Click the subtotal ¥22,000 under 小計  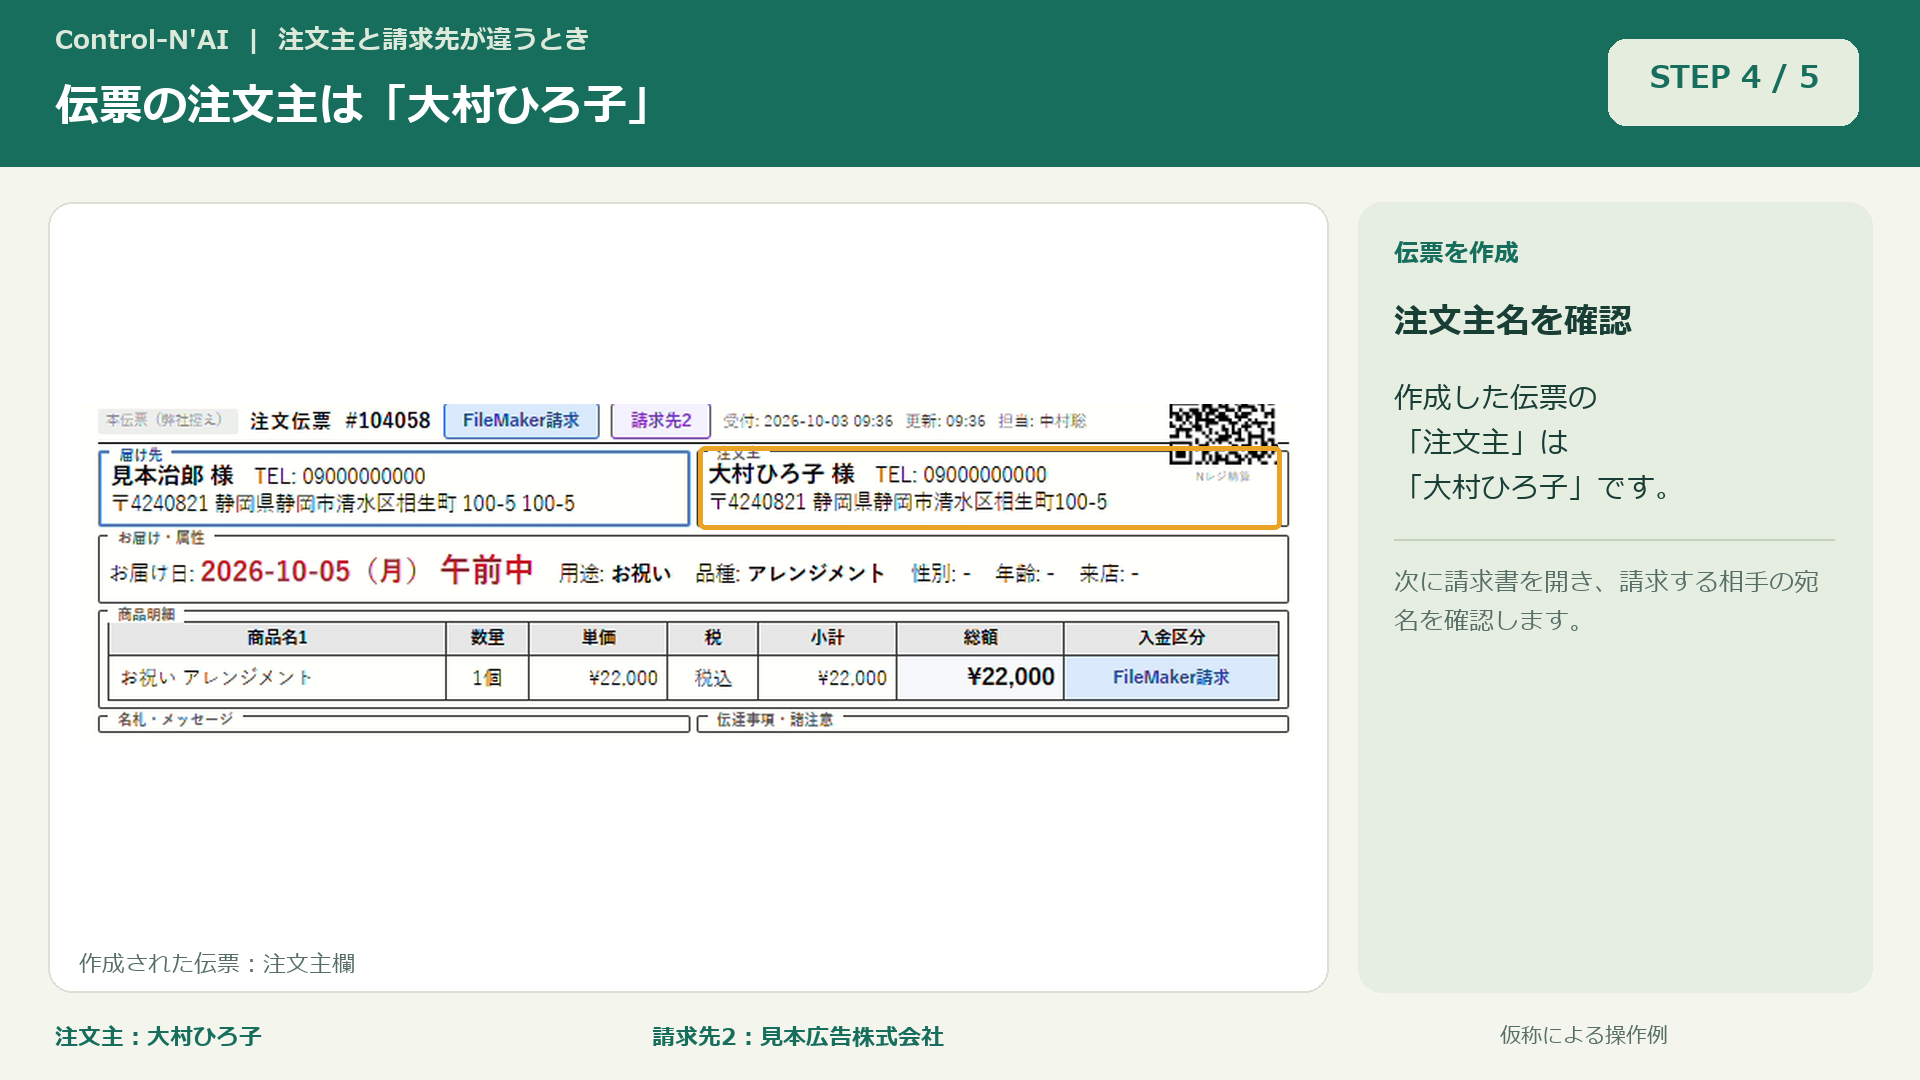coord(827,678)
